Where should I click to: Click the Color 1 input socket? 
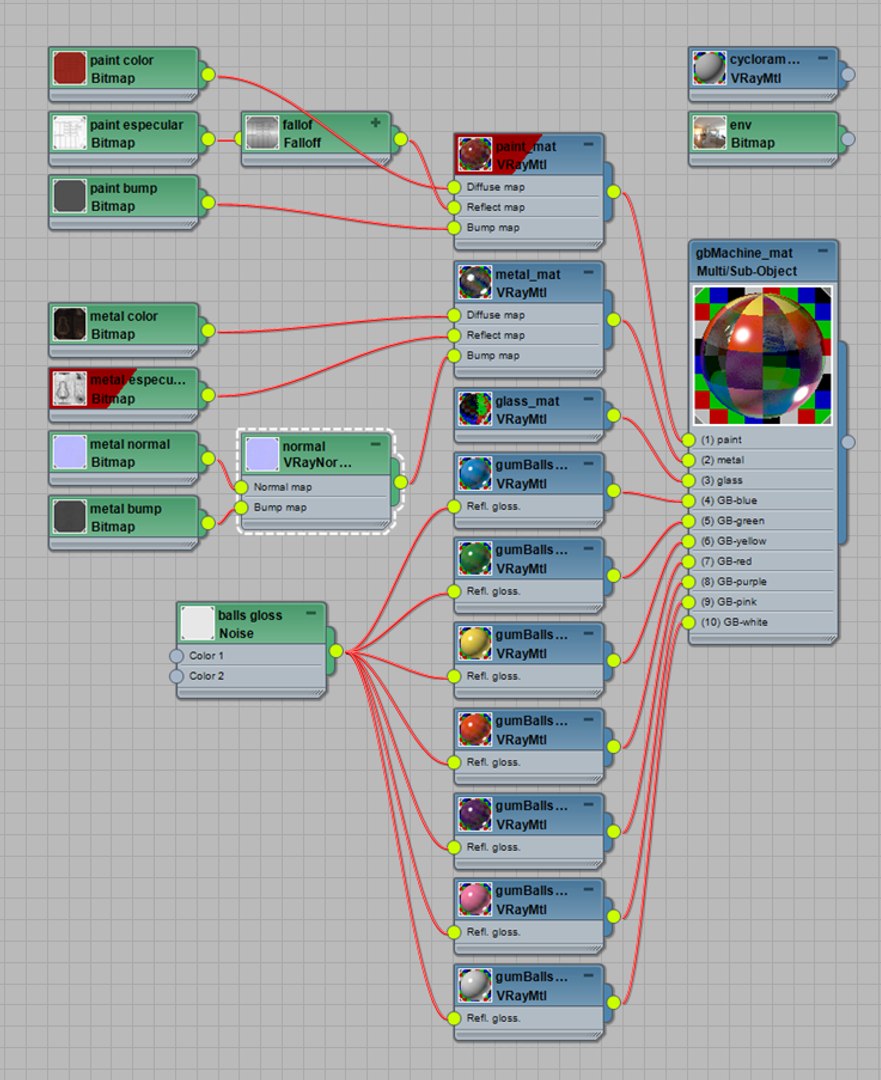[x=176, y=656]
